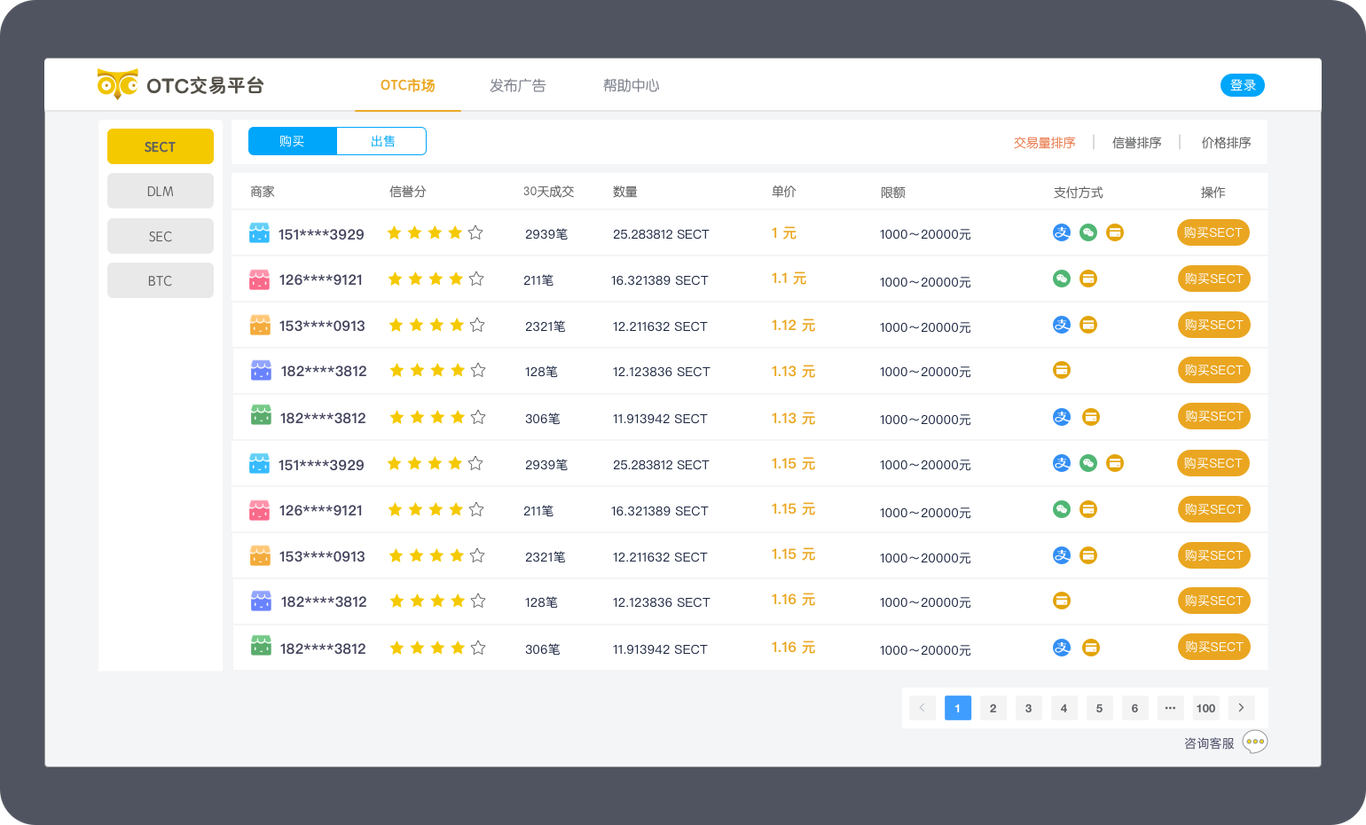Go to page 2 in pagination
This screenshot has width=1366, height=825.
coord(993,708)
